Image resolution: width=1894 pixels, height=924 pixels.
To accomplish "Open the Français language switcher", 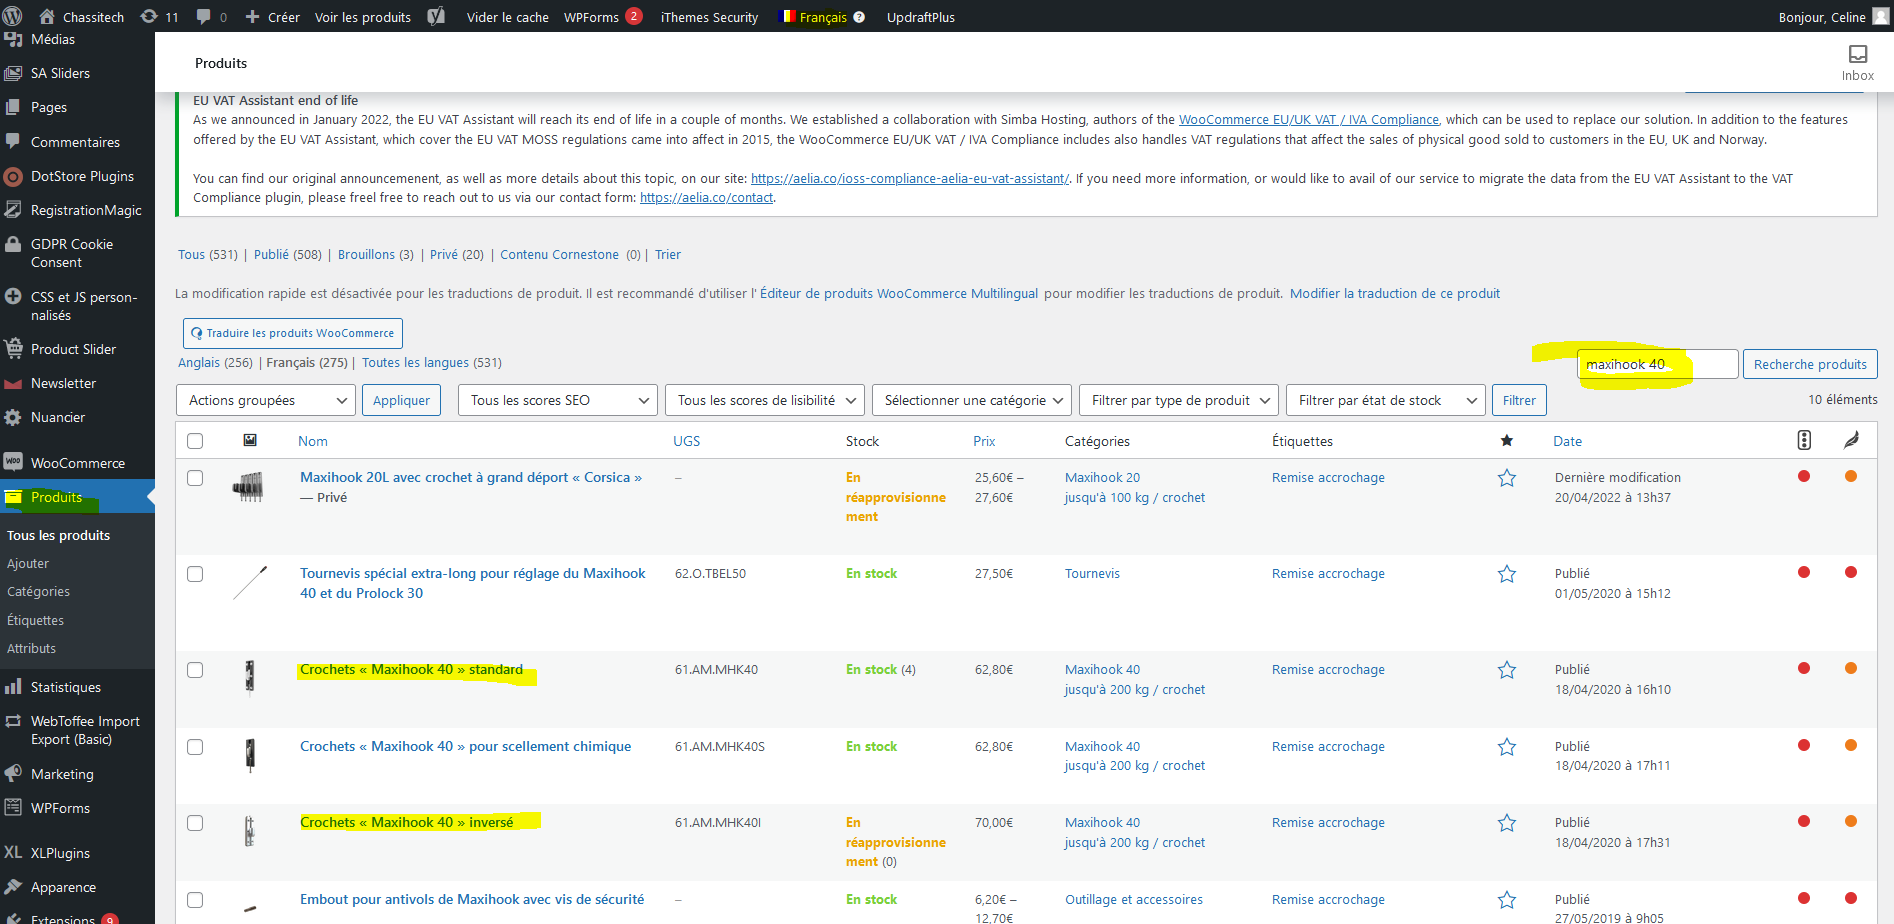I will point(821,17).
